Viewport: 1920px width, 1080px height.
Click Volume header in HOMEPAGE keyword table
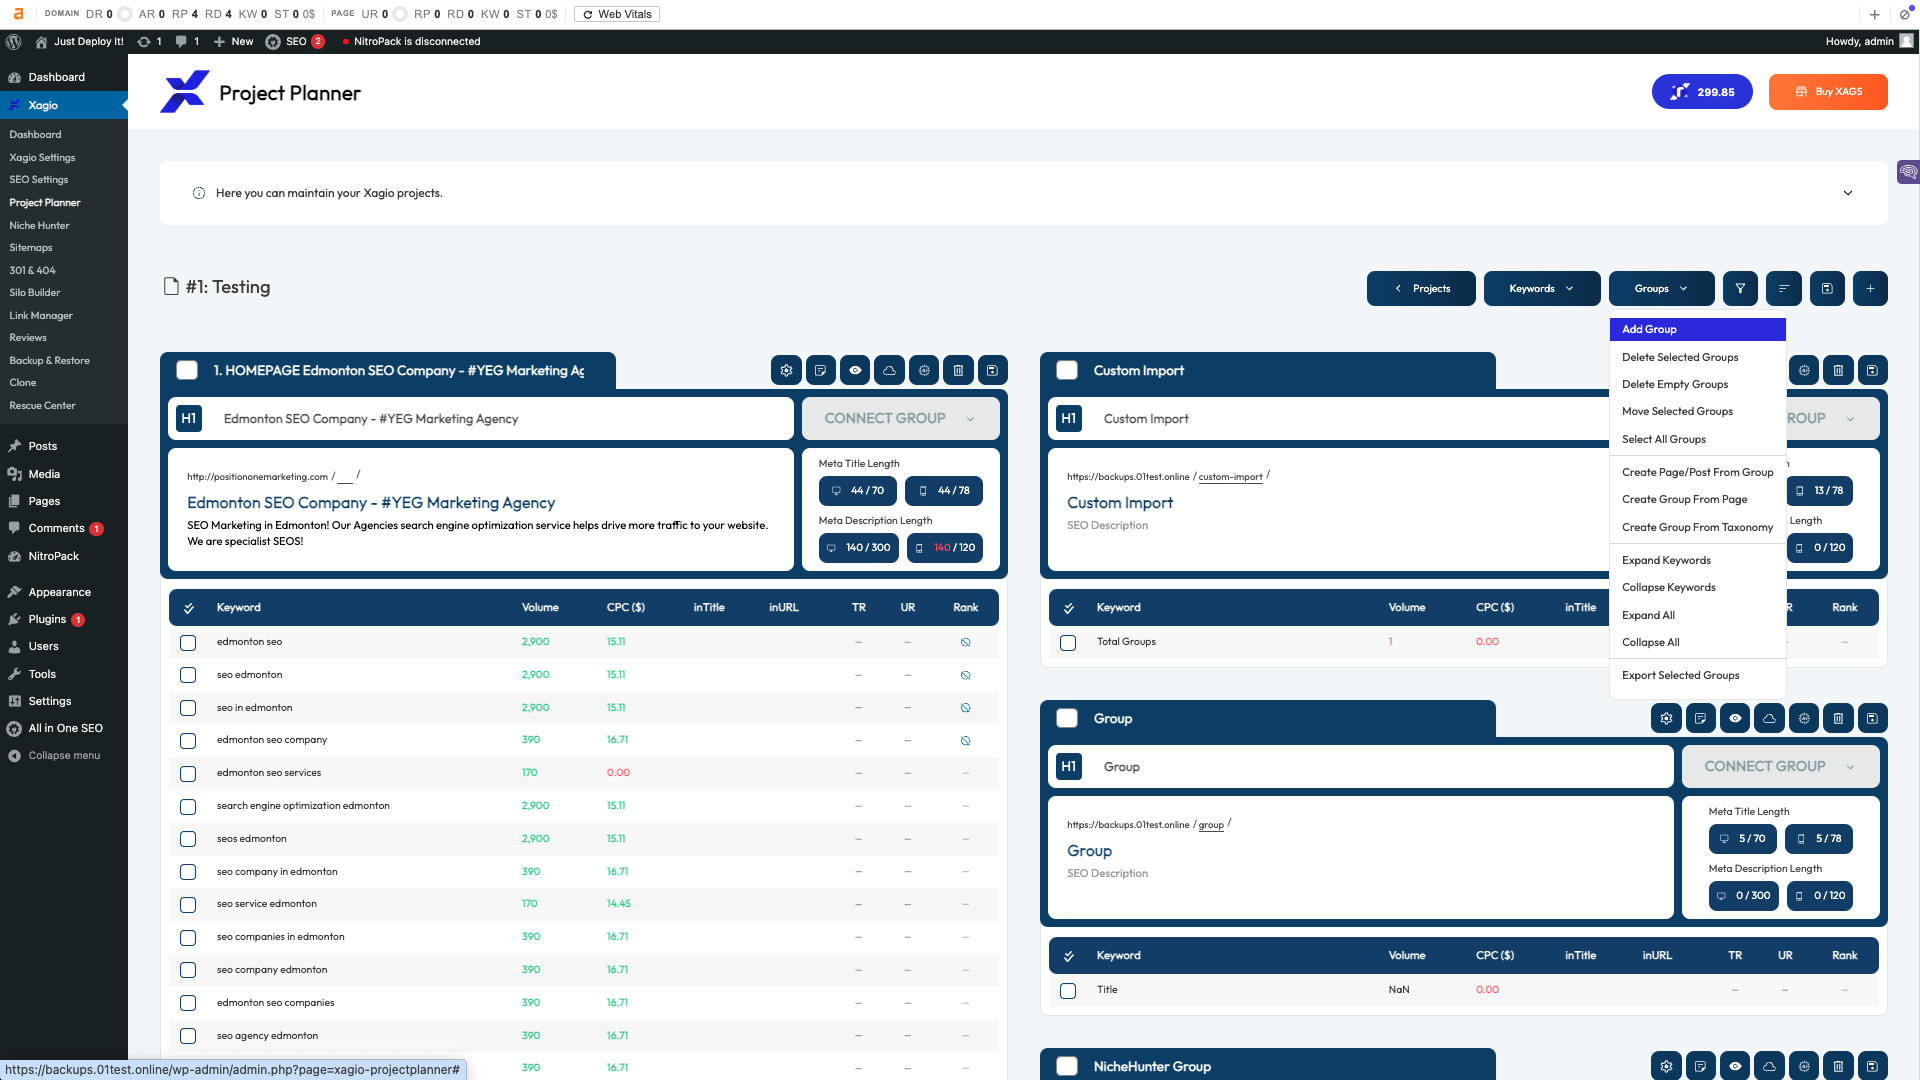pyautogui.click(x=540, y=608)
